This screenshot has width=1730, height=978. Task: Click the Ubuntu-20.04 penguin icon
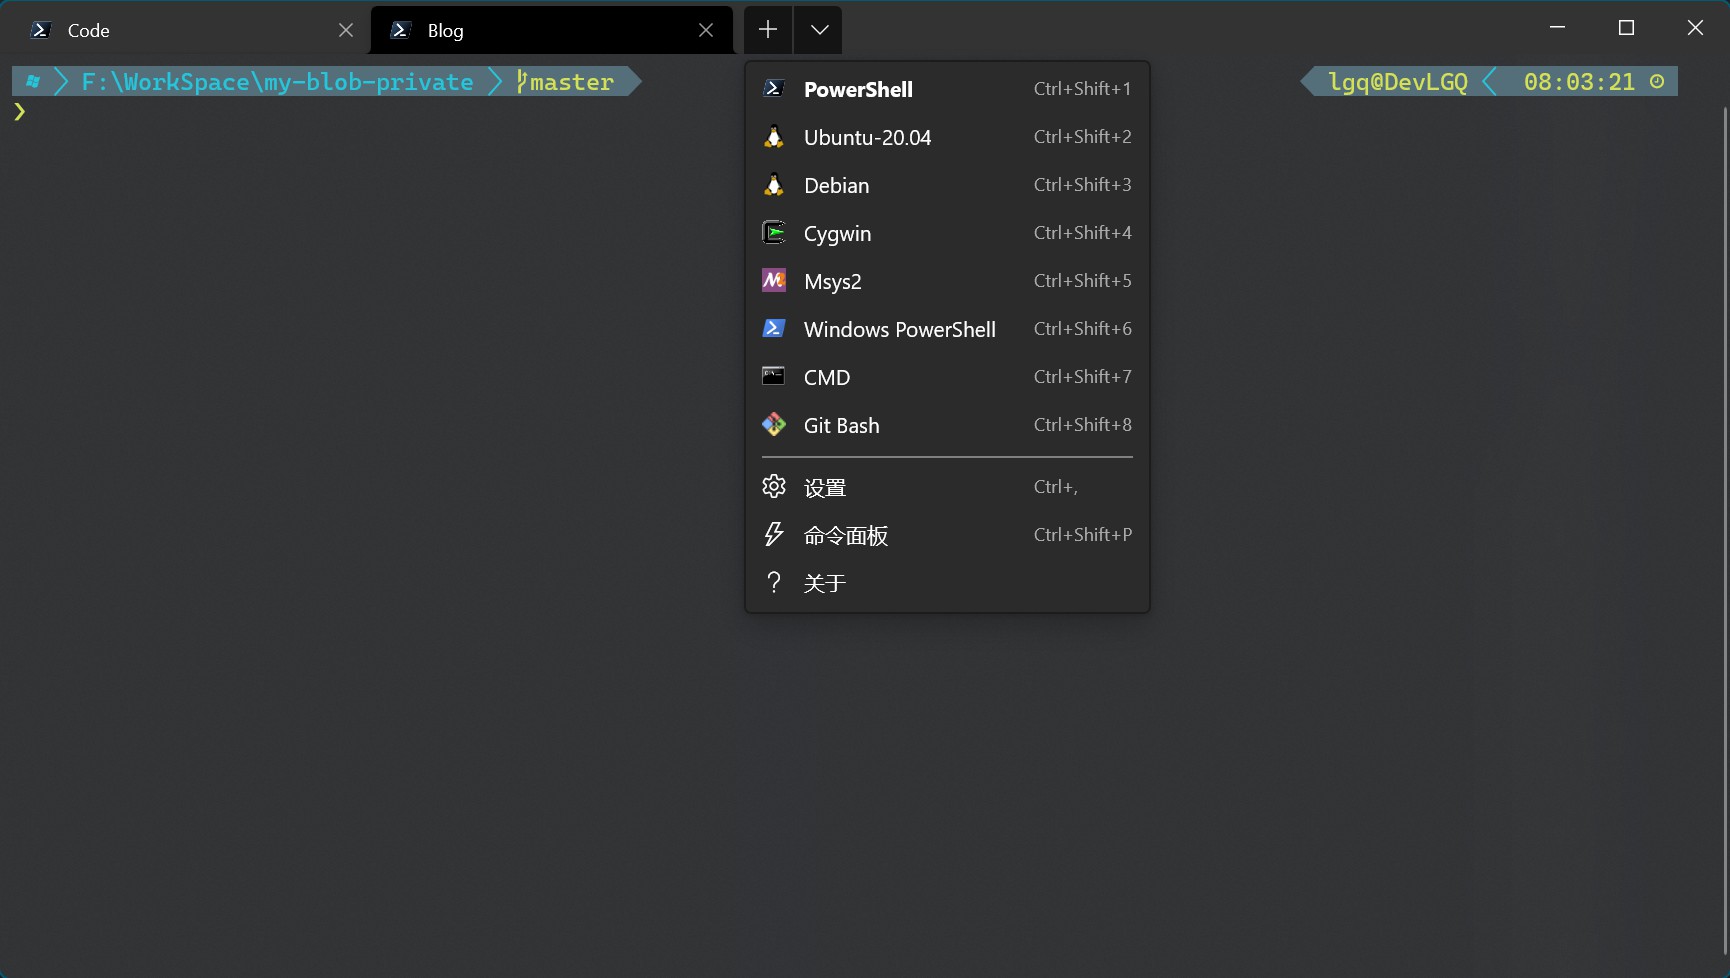[773, 136]
